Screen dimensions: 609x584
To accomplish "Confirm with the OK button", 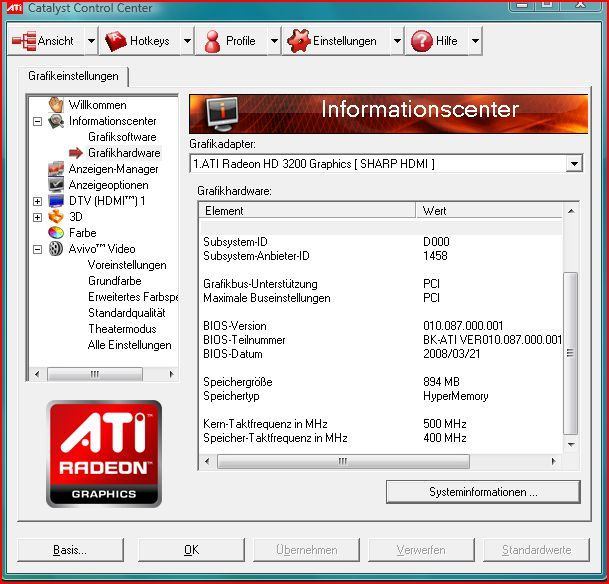I will click(x=191, y=550).
